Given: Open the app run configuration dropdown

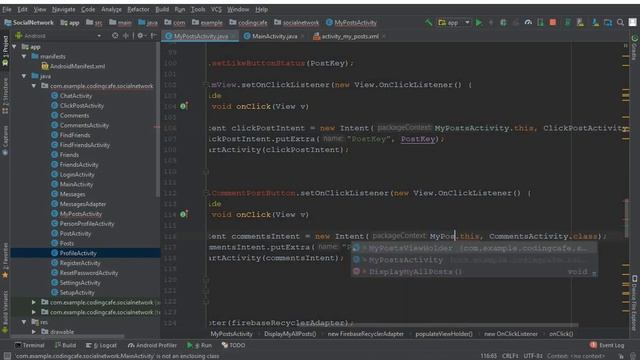Looking at the screenshot, I should click(454, 22).
